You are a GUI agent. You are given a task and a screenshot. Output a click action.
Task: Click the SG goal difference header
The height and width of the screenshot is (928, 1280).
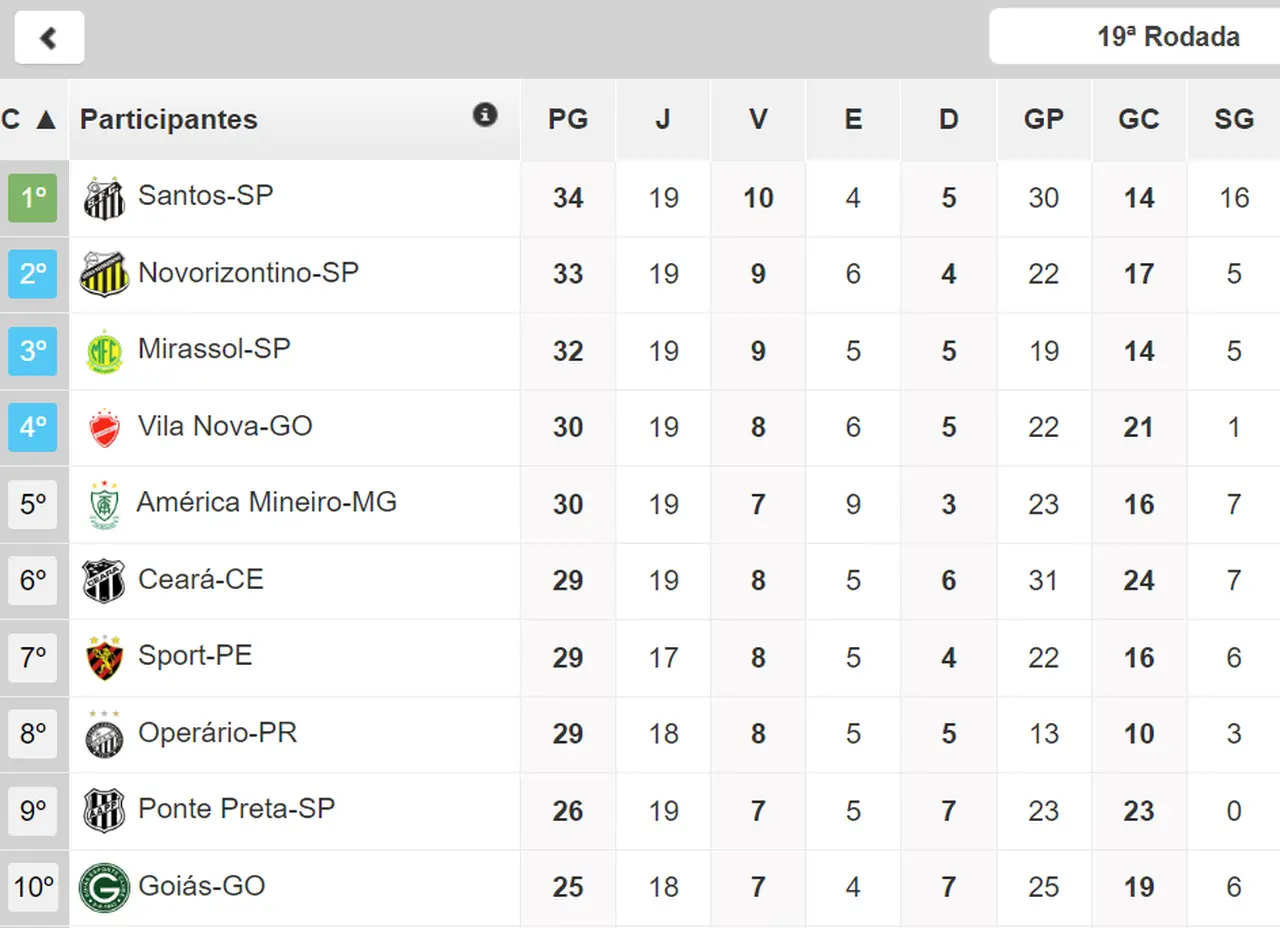(1233, 120)
